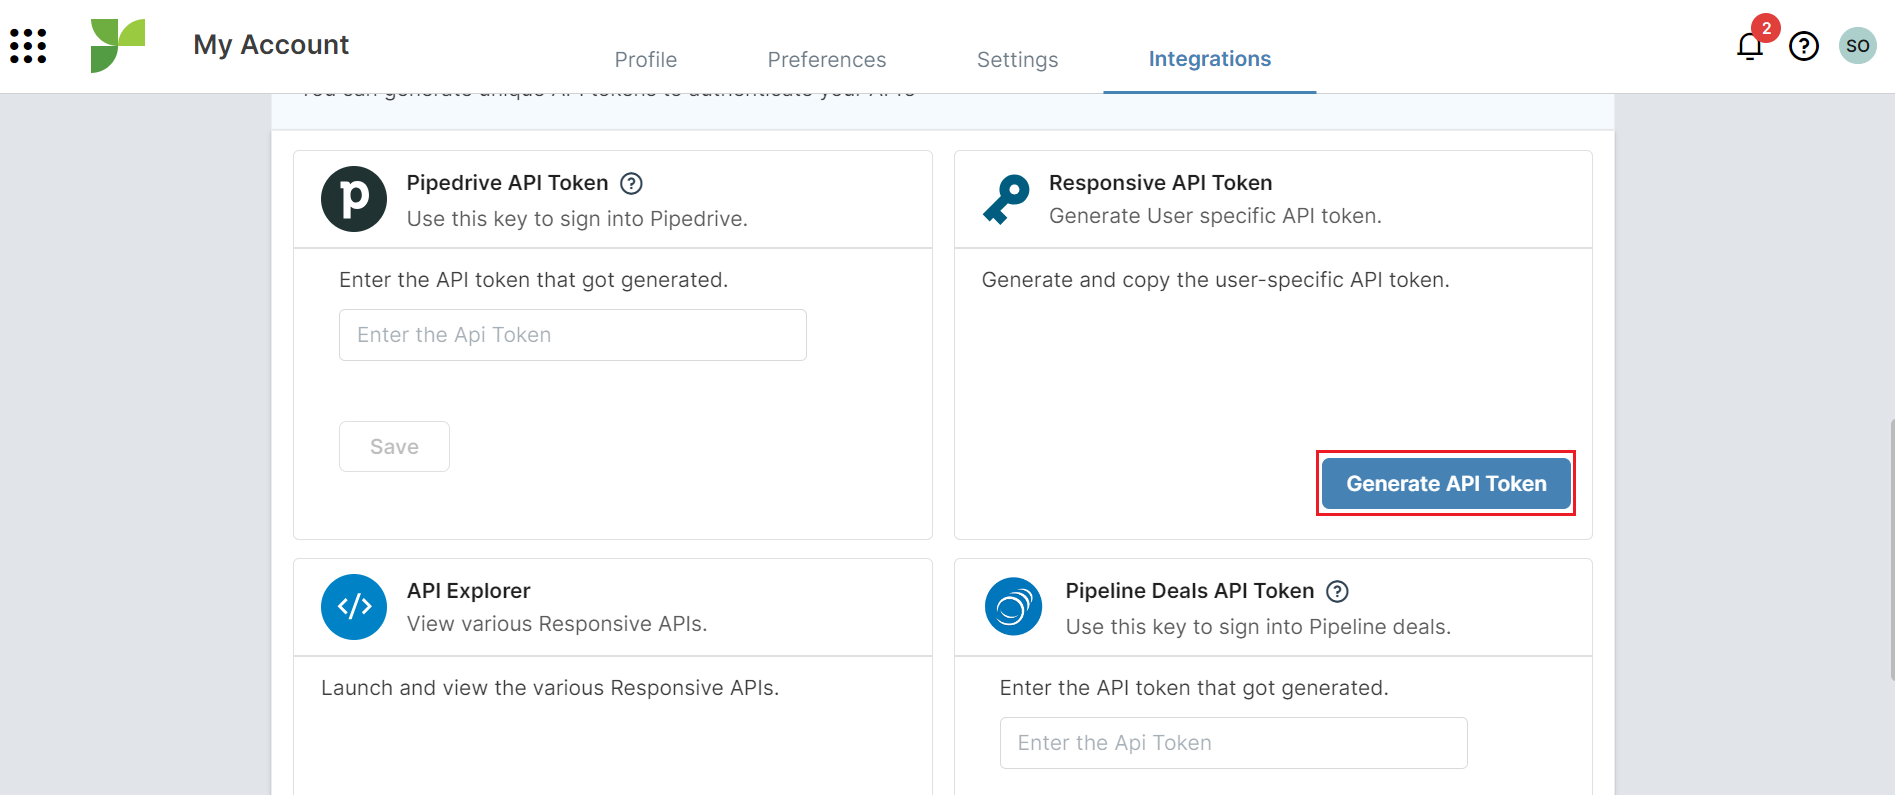This screenshot has width=1895, height=795.
Task: Click the My Account heading
Action: (x=271, y=45)
